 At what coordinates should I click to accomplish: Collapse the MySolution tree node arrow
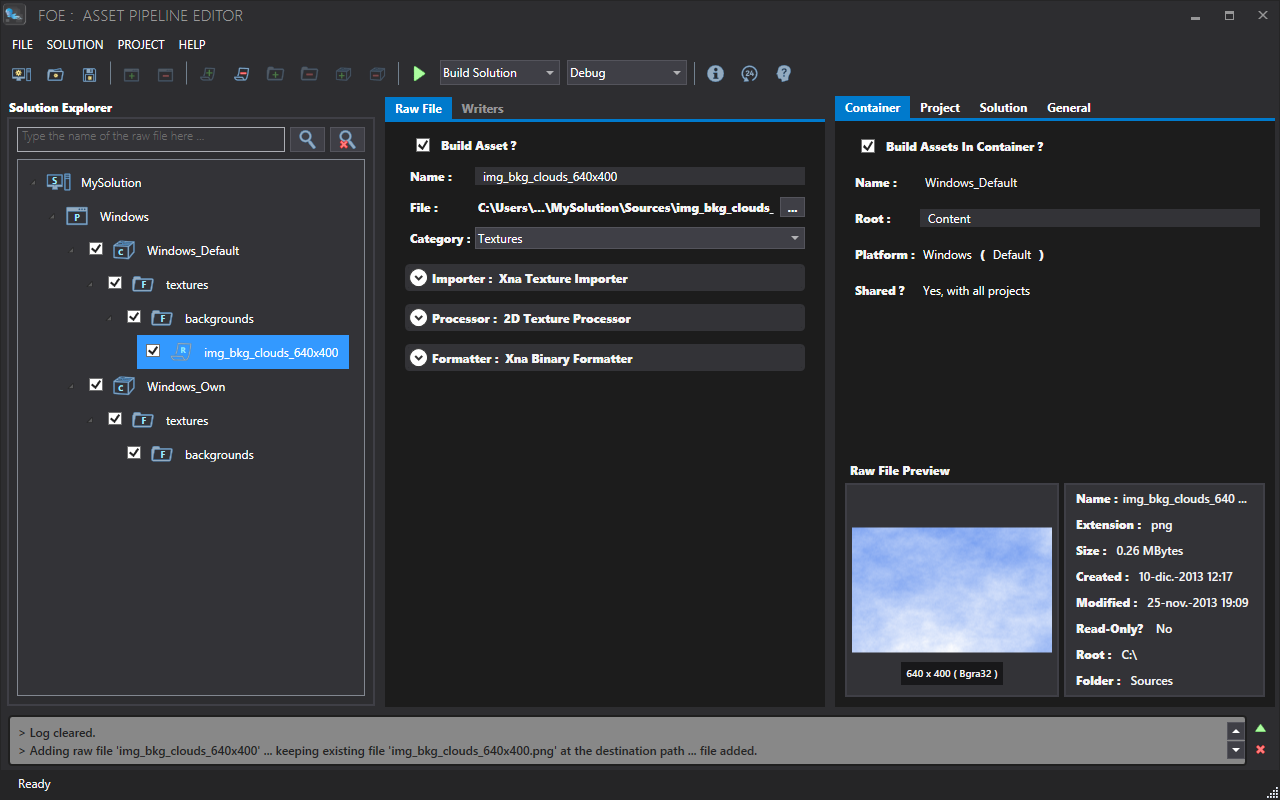(33, 183)
